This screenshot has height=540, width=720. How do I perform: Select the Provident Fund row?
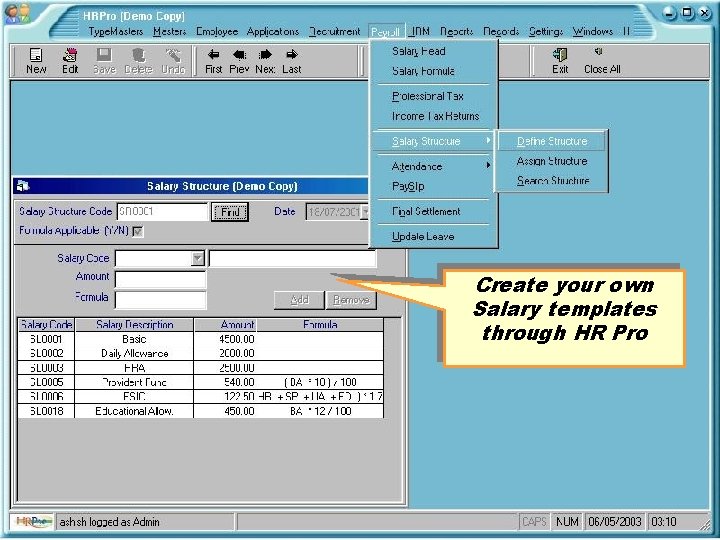tap(201, 382)
